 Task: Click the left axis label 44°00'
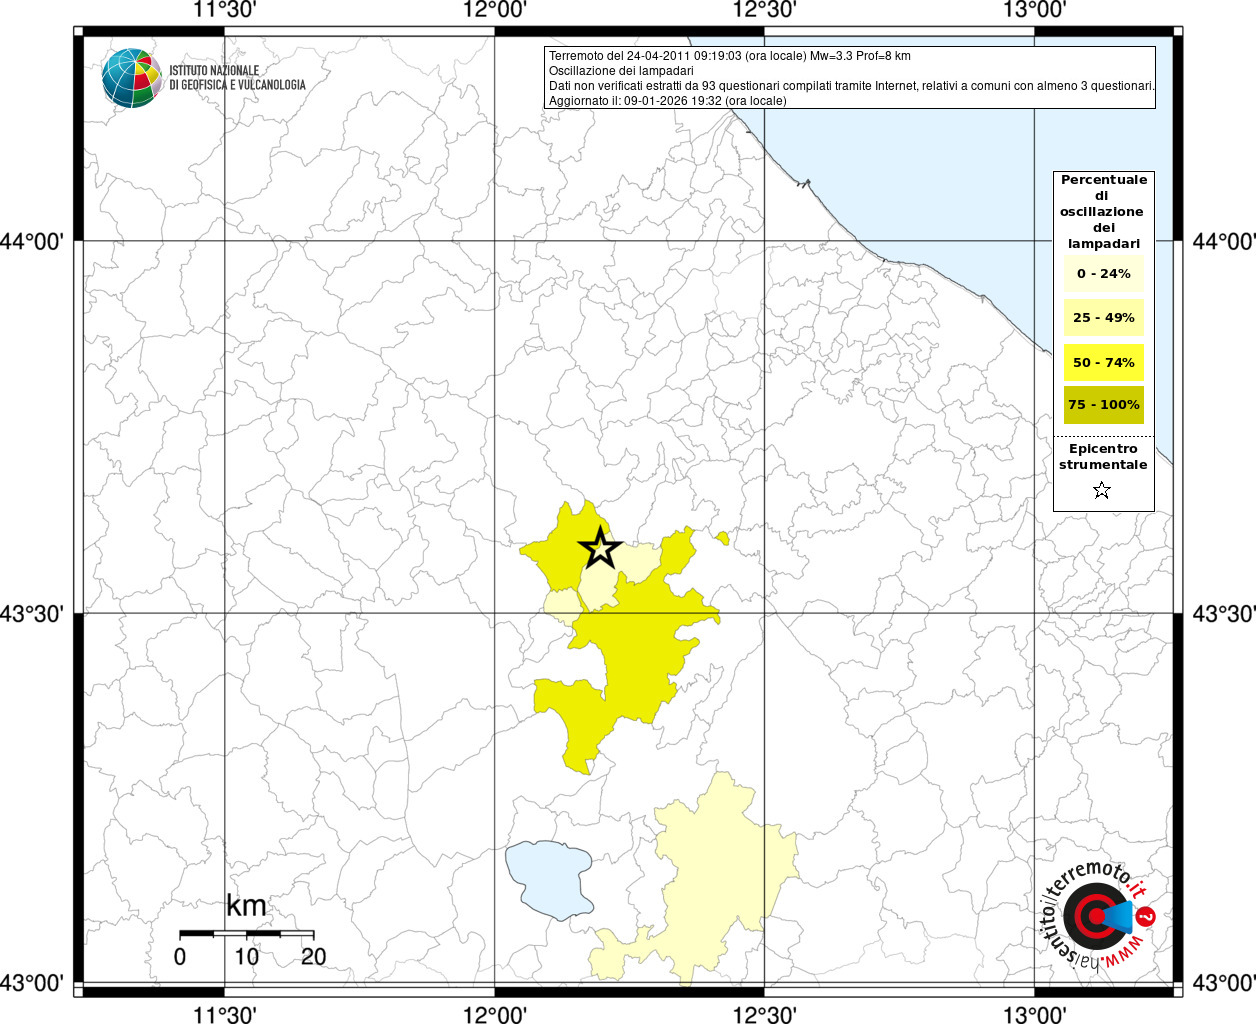(32, 241)
